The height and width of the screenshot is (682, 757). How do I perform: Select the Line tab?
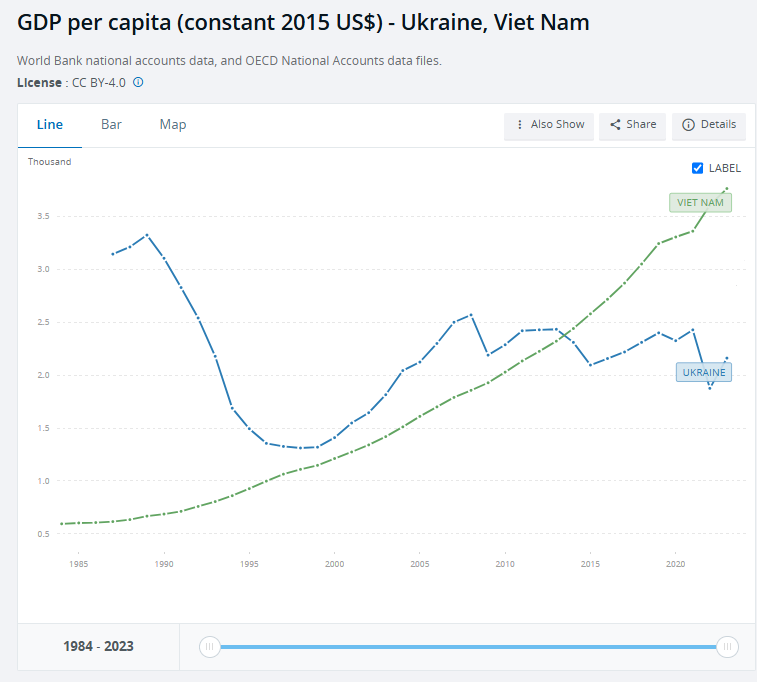tap(50, 125)
